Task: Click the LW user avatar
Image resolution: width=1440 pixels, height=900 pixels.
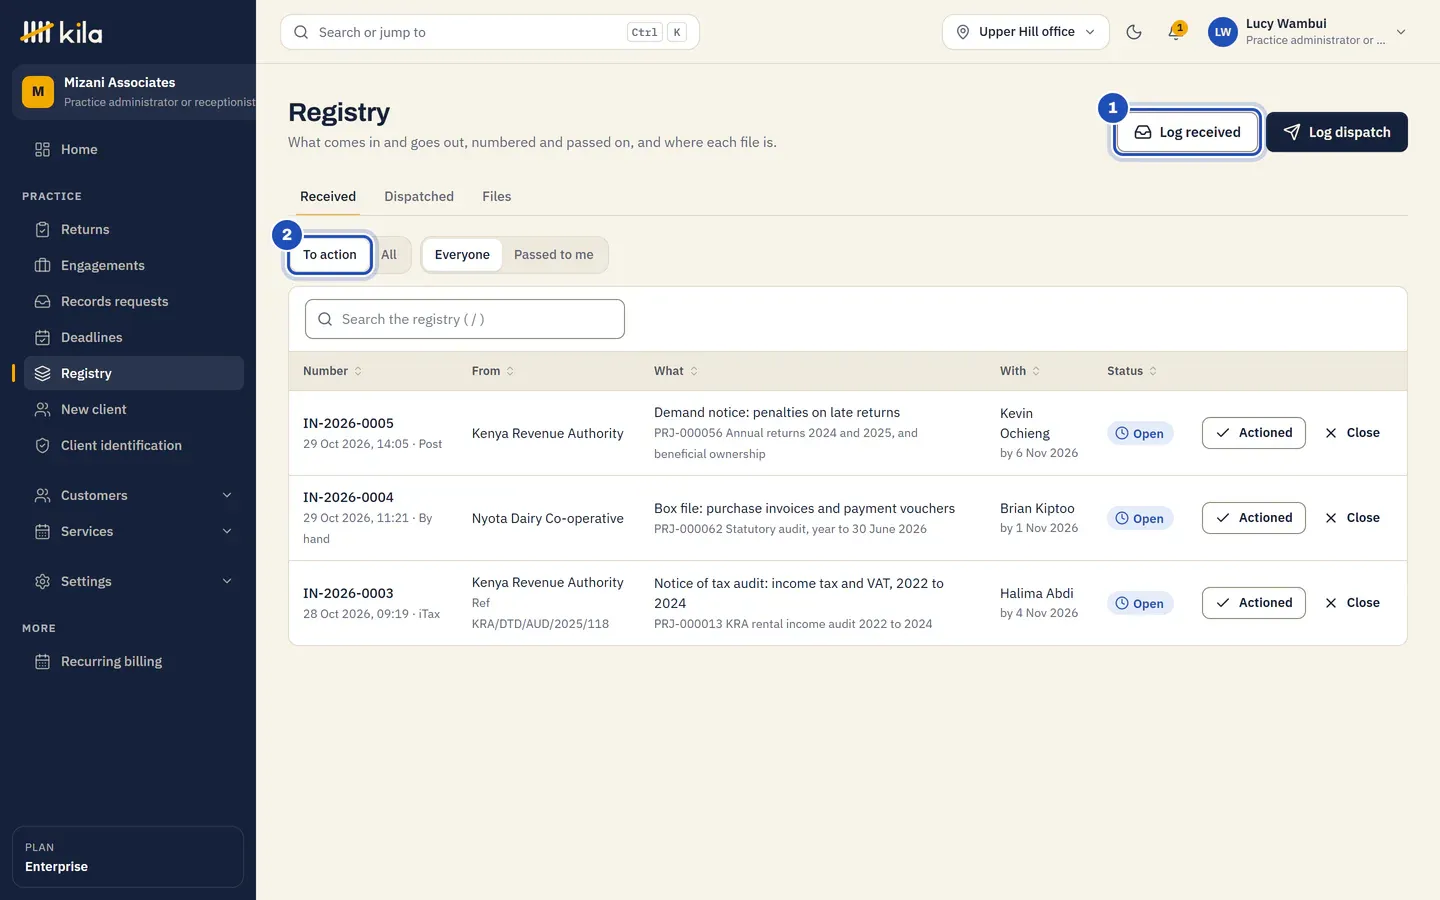Action: click(1223, 32)
